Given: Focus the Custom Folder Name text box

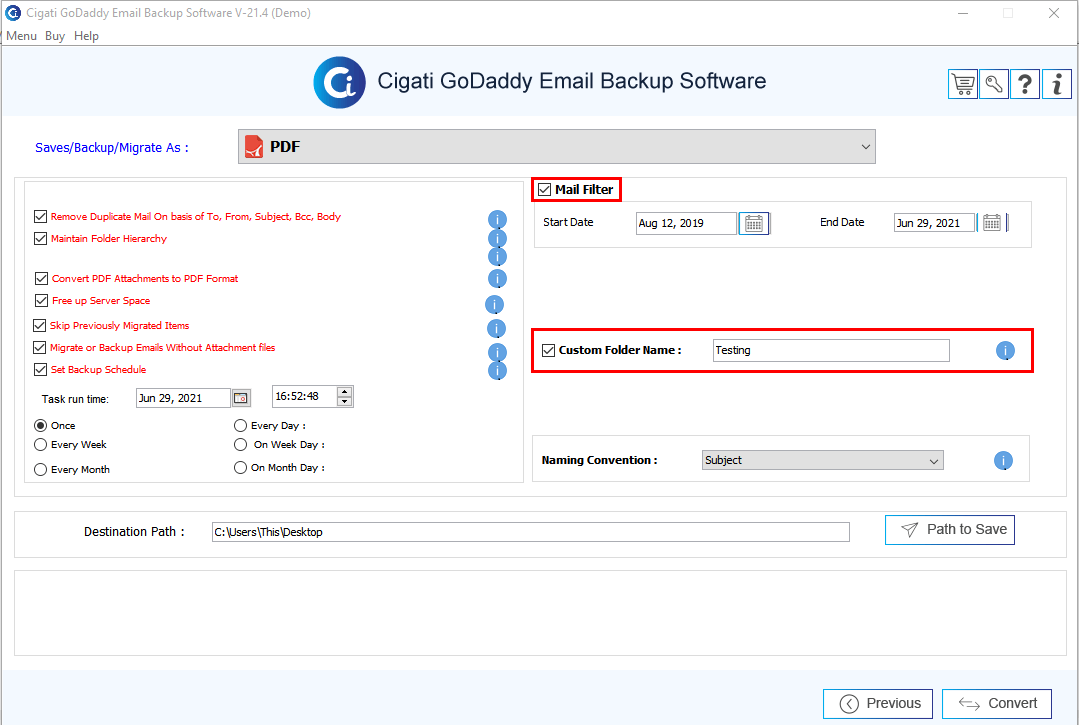Looking at the screenshot, I should (x=831, y=350).
